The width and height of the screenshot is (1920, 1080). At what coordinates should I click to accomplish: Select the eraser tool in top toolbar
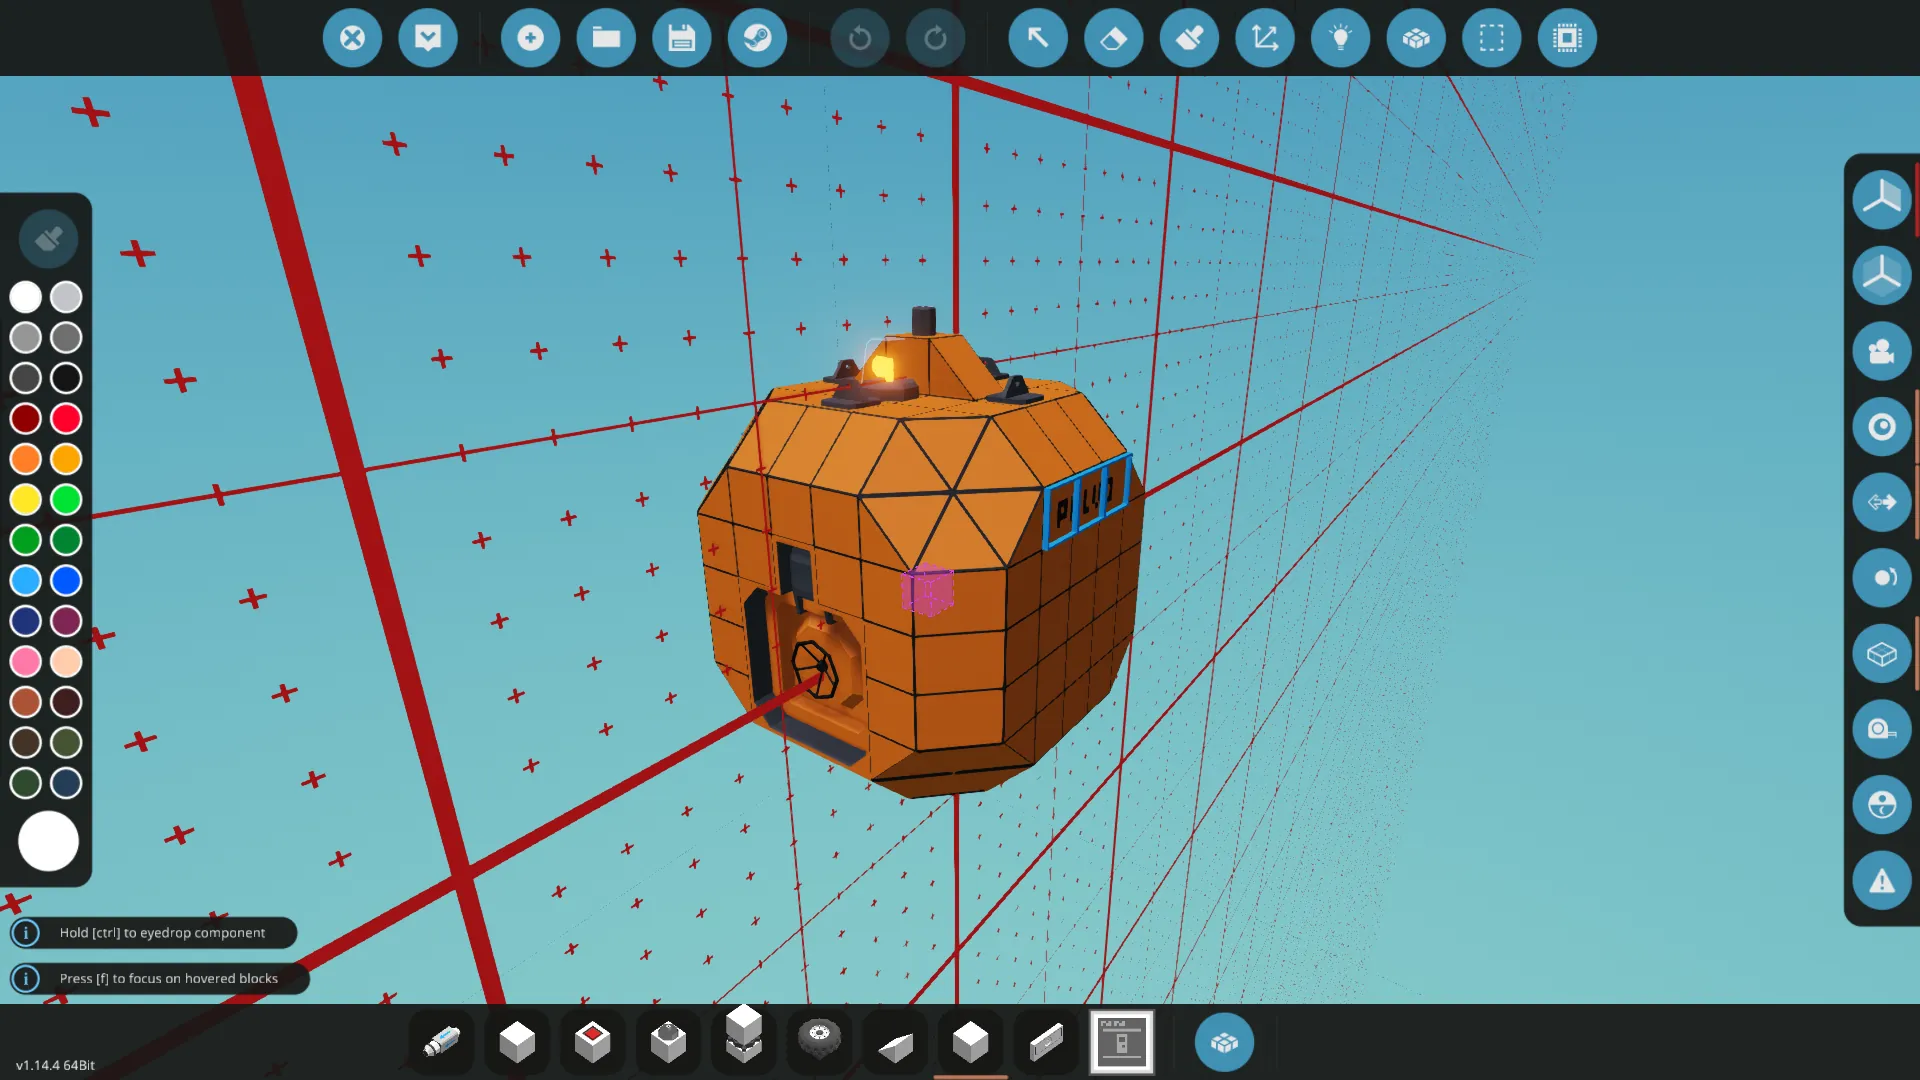(1113, 38)
